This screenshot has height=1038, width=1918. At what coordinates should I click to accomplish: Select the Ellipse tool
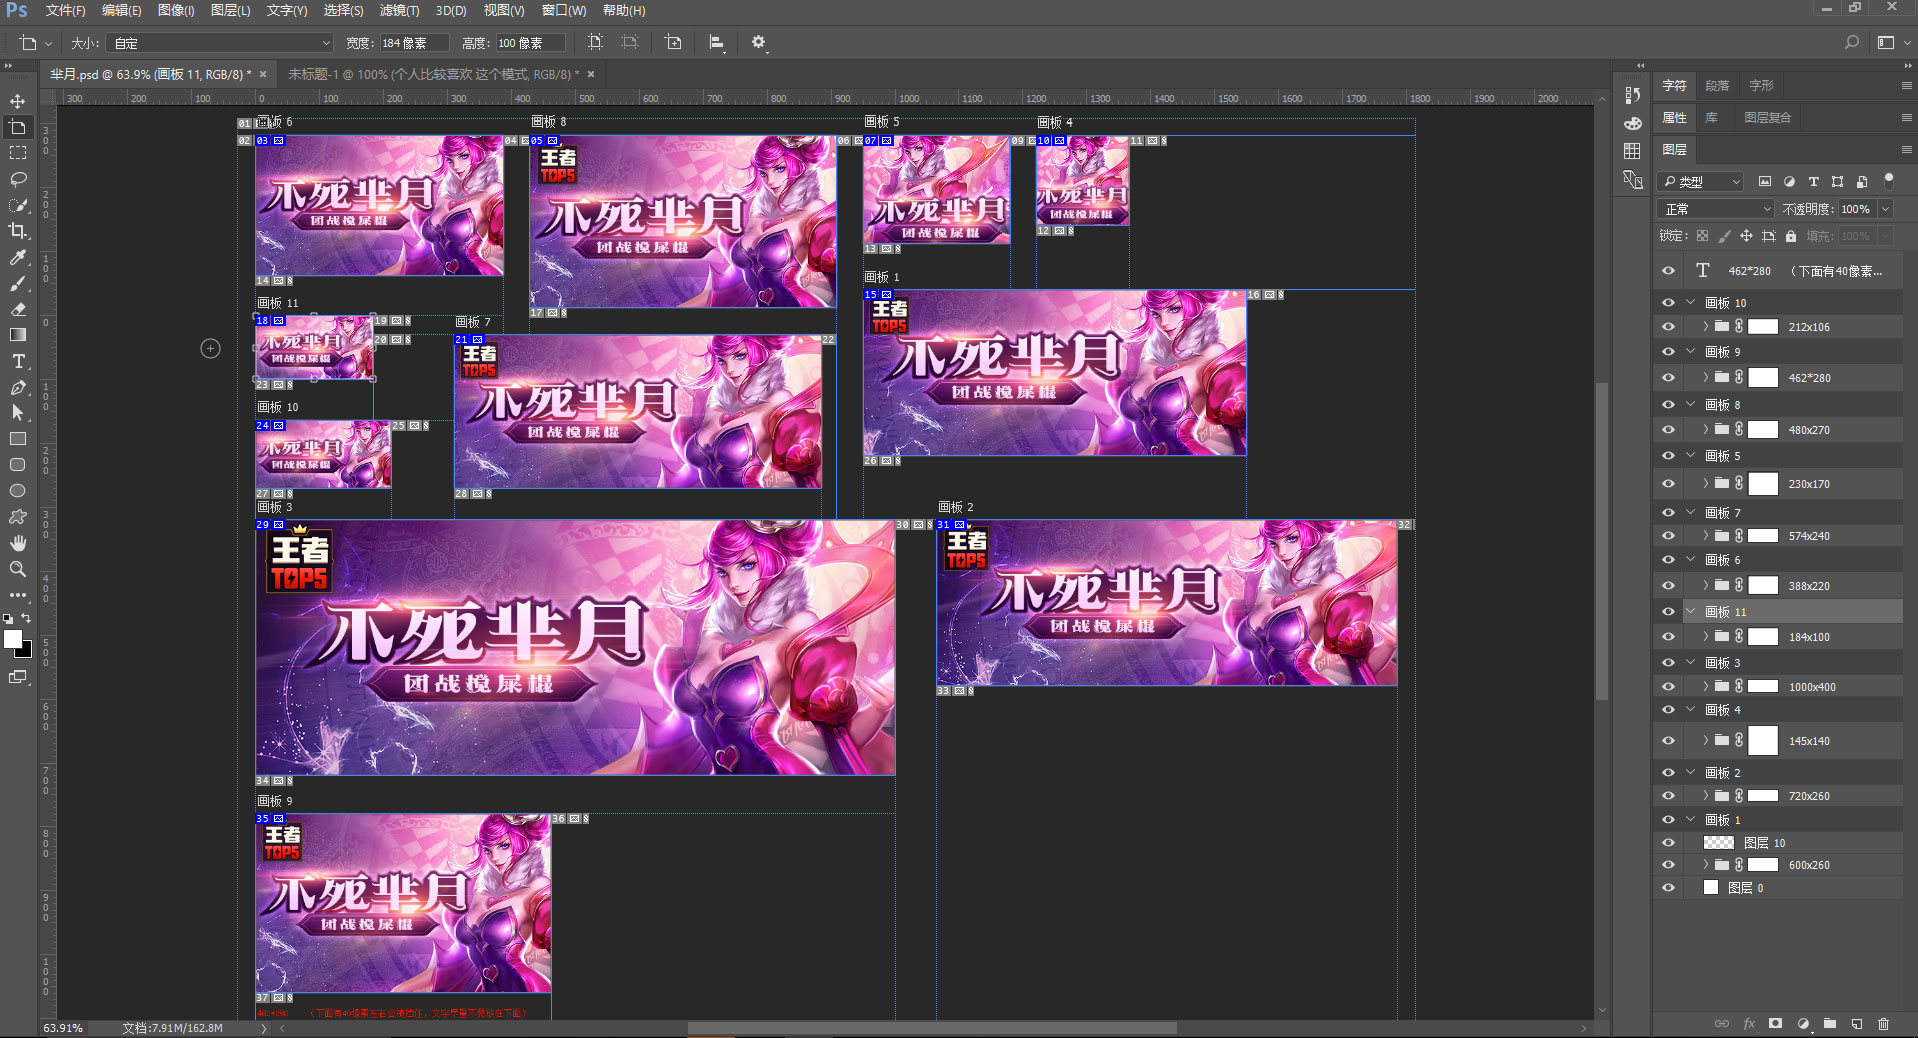[18, 491]
